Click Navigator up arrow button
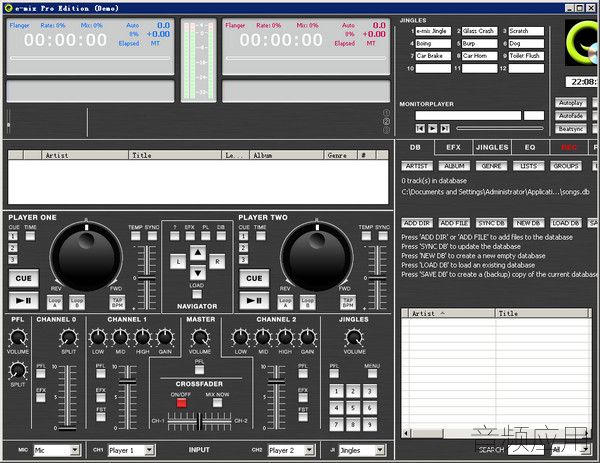The height and width of the screenshot is (463, 600). [x=198, y=253]
